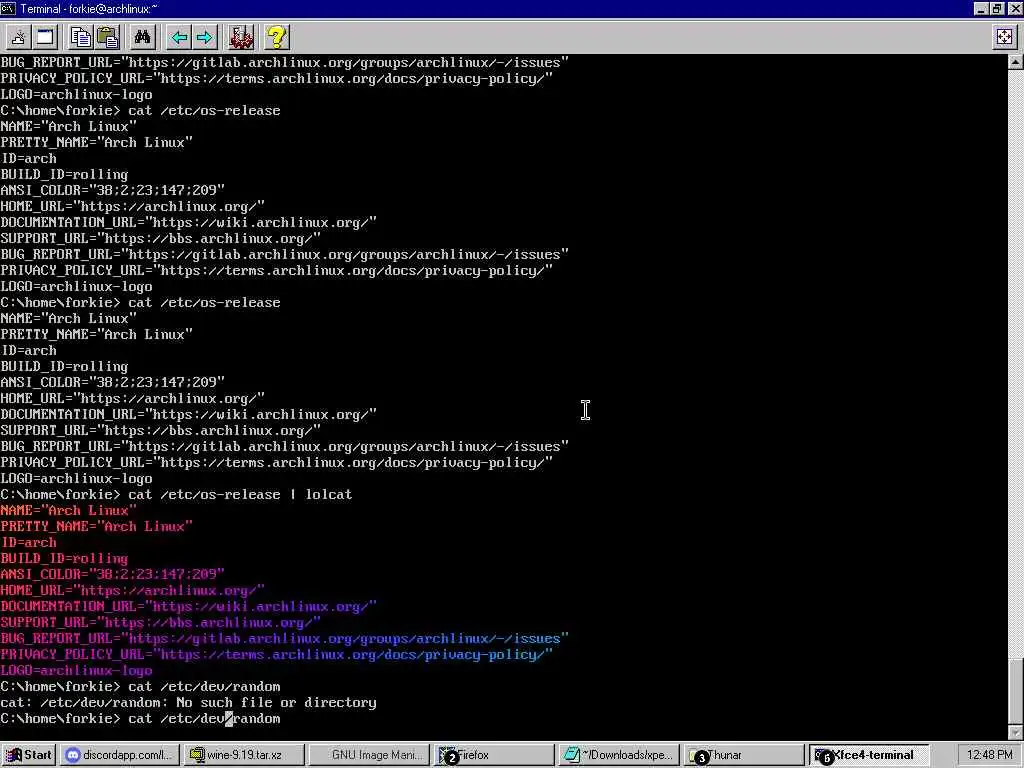Image resolution: width=1024 pixels, height=768 pixels.
Task: Switch to Thunar taskbar item
Action: point(744,755)
